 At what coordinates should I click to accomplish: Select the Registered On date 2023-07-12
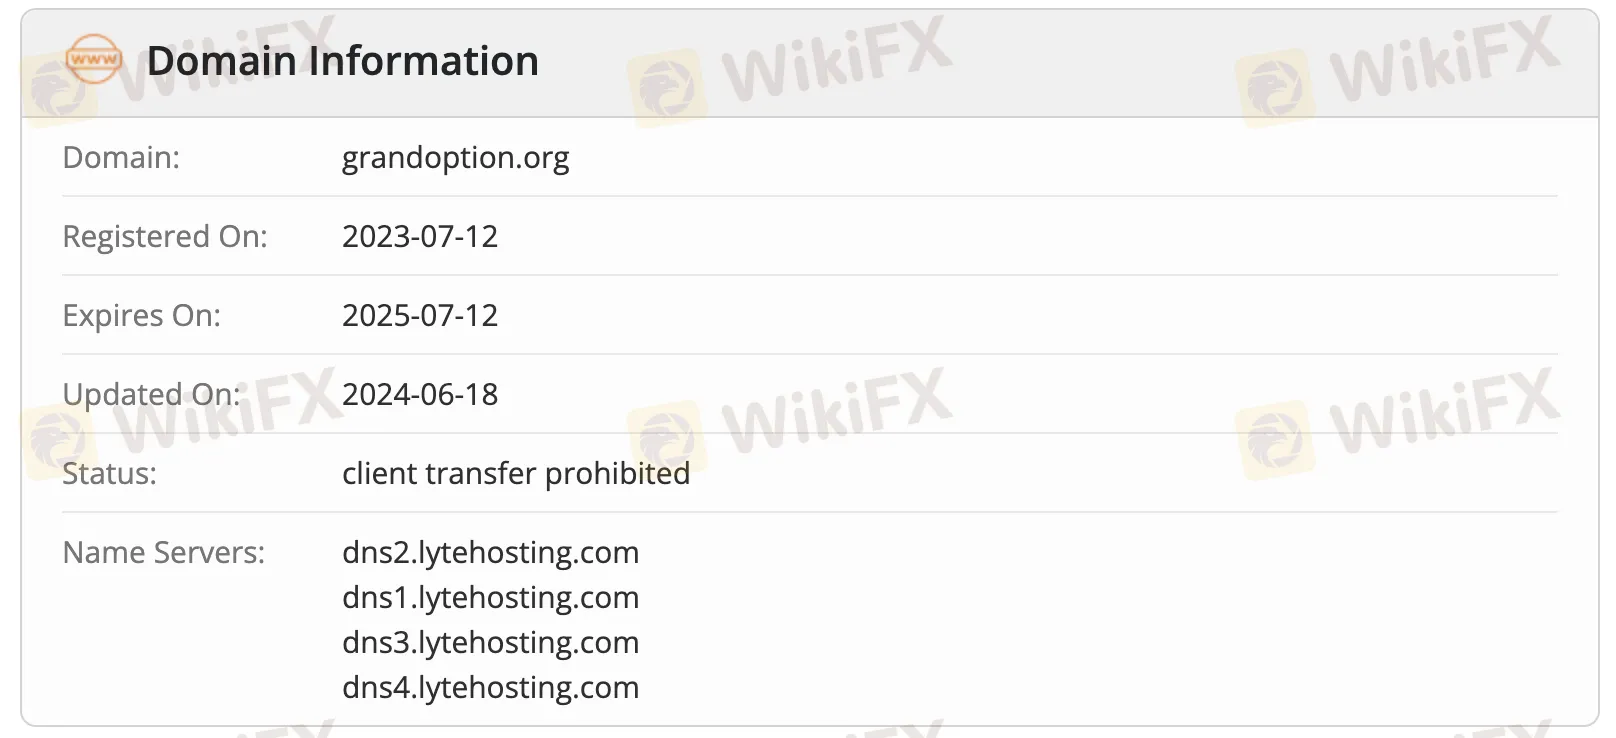(x=420, y=236)
